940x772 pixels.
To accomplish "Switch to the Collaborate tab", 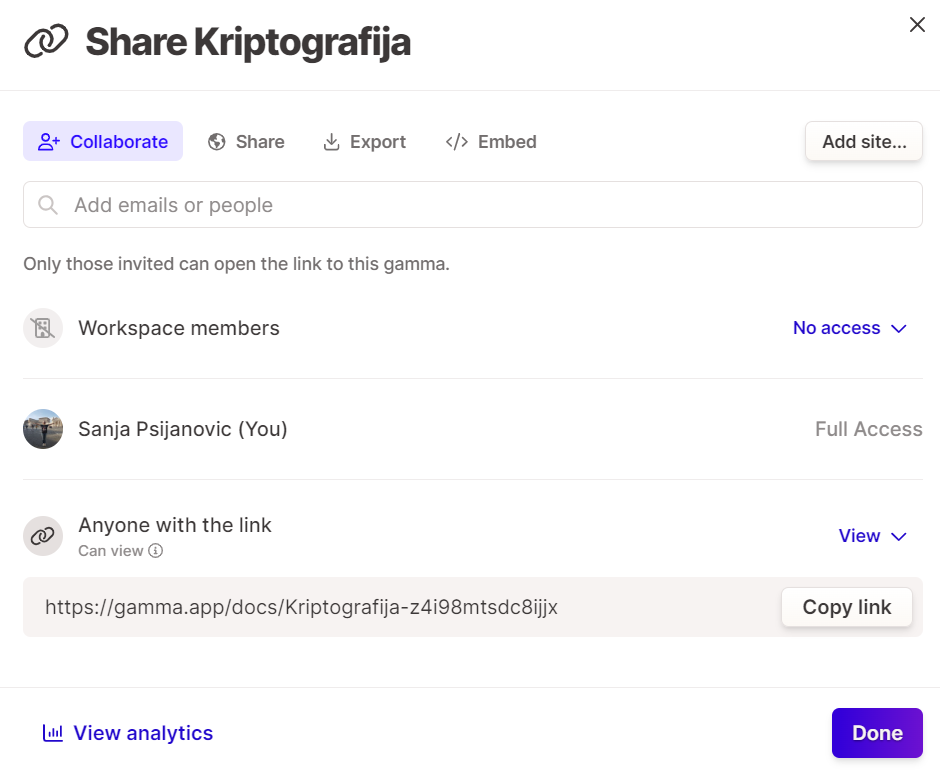I will (103, 142).
